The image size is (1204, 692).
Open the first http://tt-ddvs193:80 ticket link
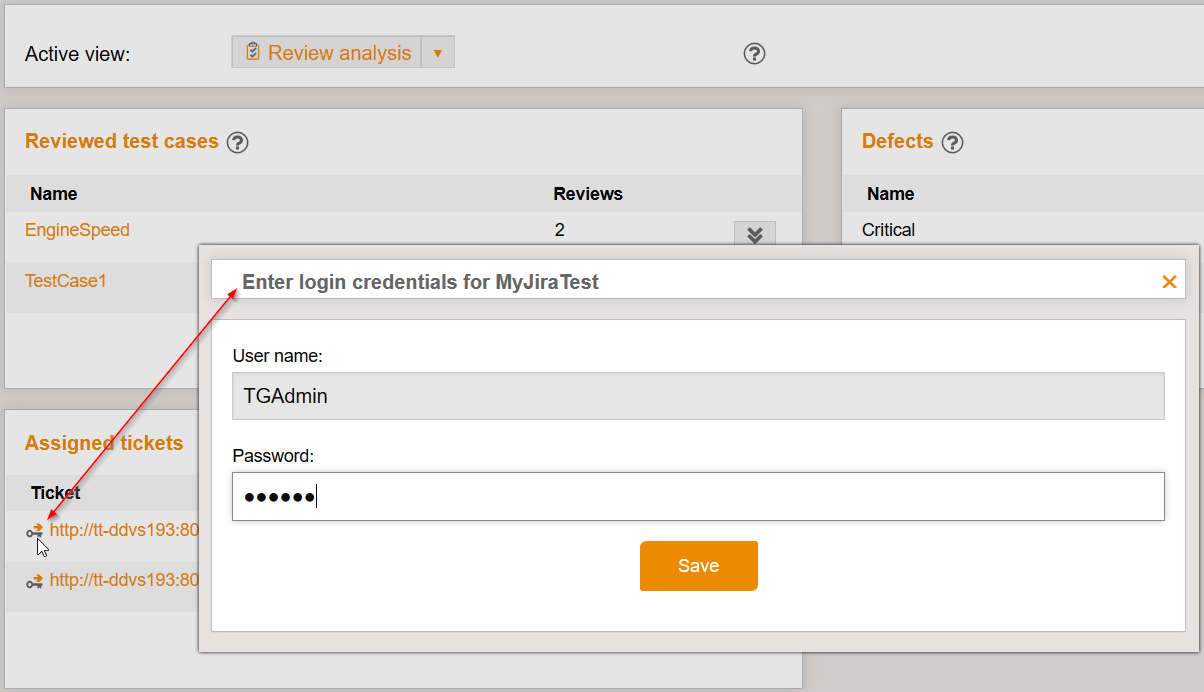[122, 530]
